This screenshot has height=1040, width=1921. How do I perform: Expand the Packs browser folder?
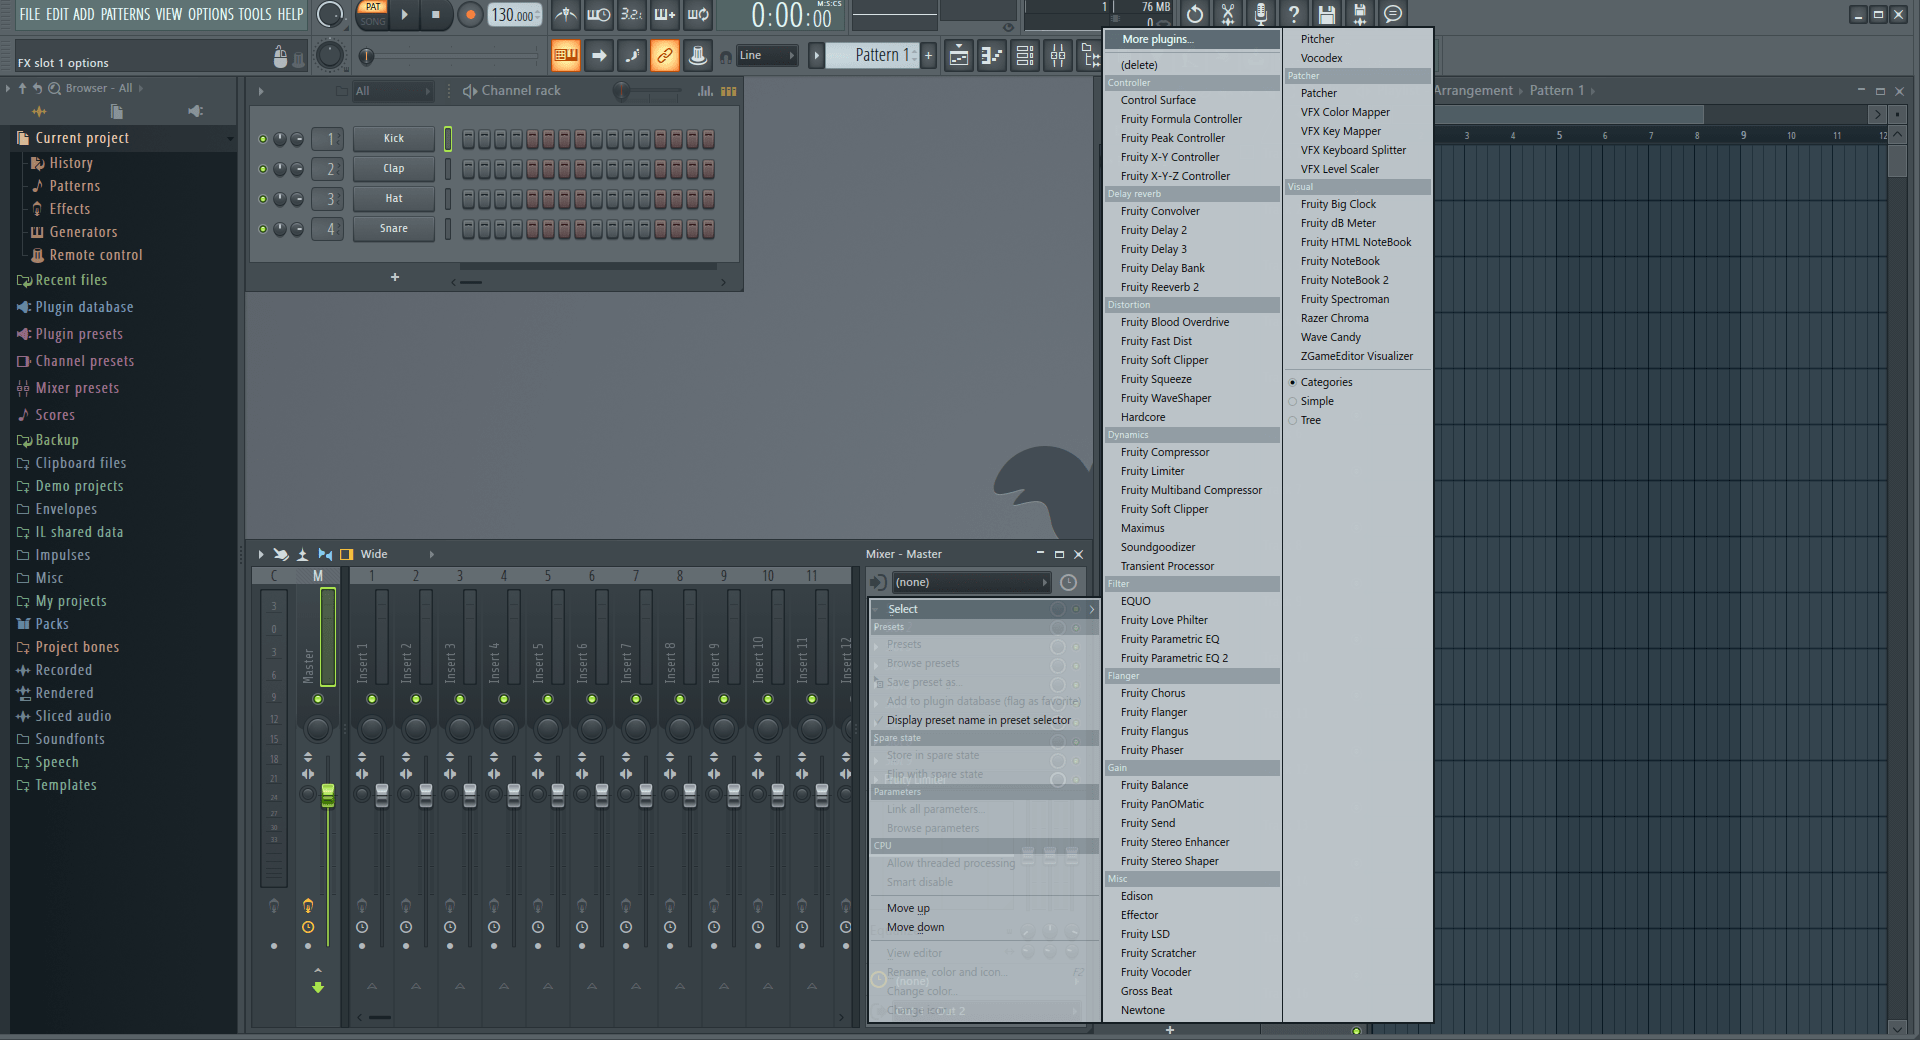pos(52,624)
